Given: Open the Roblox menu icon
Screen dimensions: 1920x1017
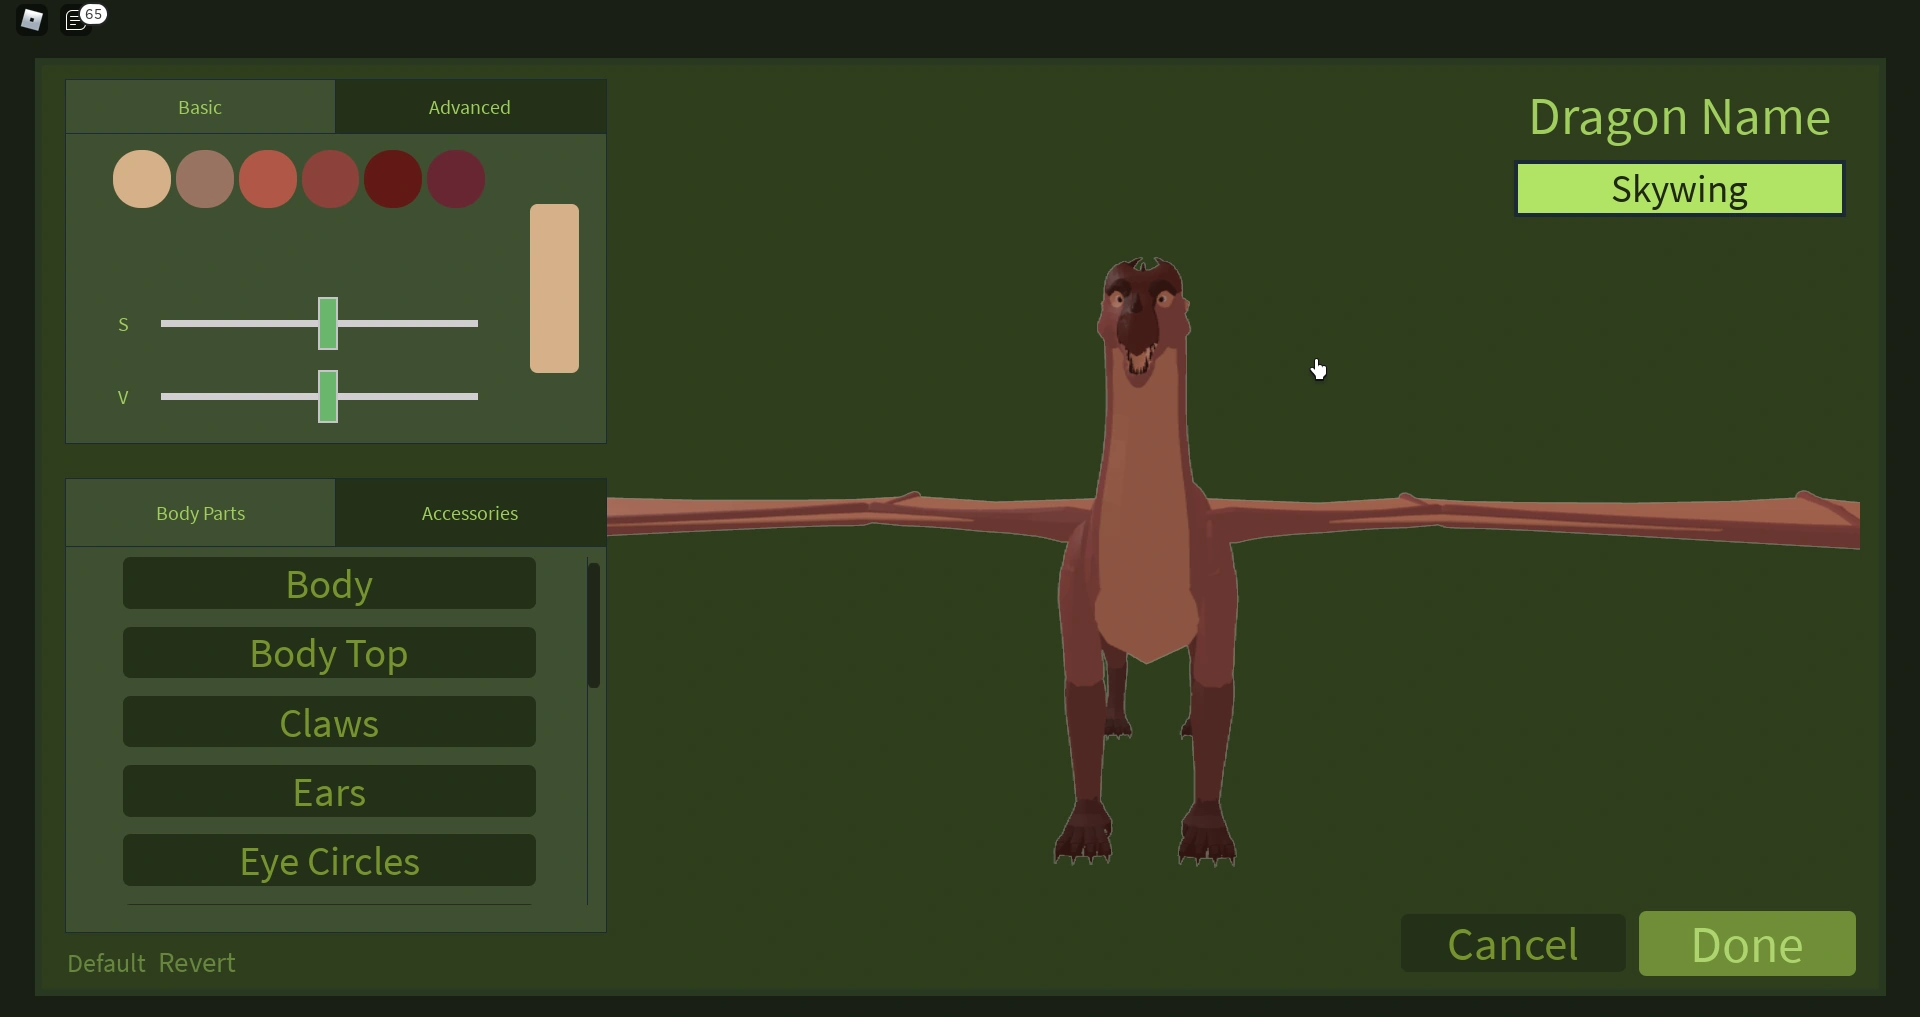Looking at the screenshot, I should [x=31, y=20].
